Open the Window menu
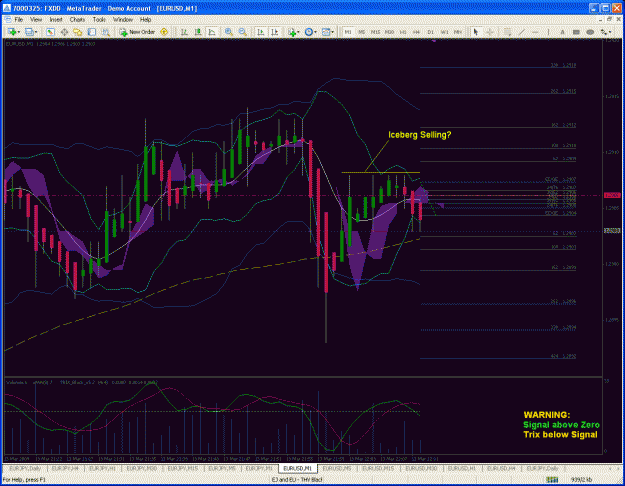Viewport: 625px width, 486px height. (123, 19)
